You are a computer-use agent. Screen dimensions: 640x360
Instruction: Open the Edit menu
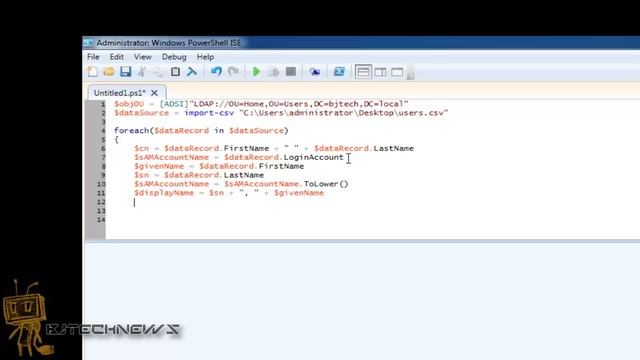pyautogui.click(x=117, y=57)
